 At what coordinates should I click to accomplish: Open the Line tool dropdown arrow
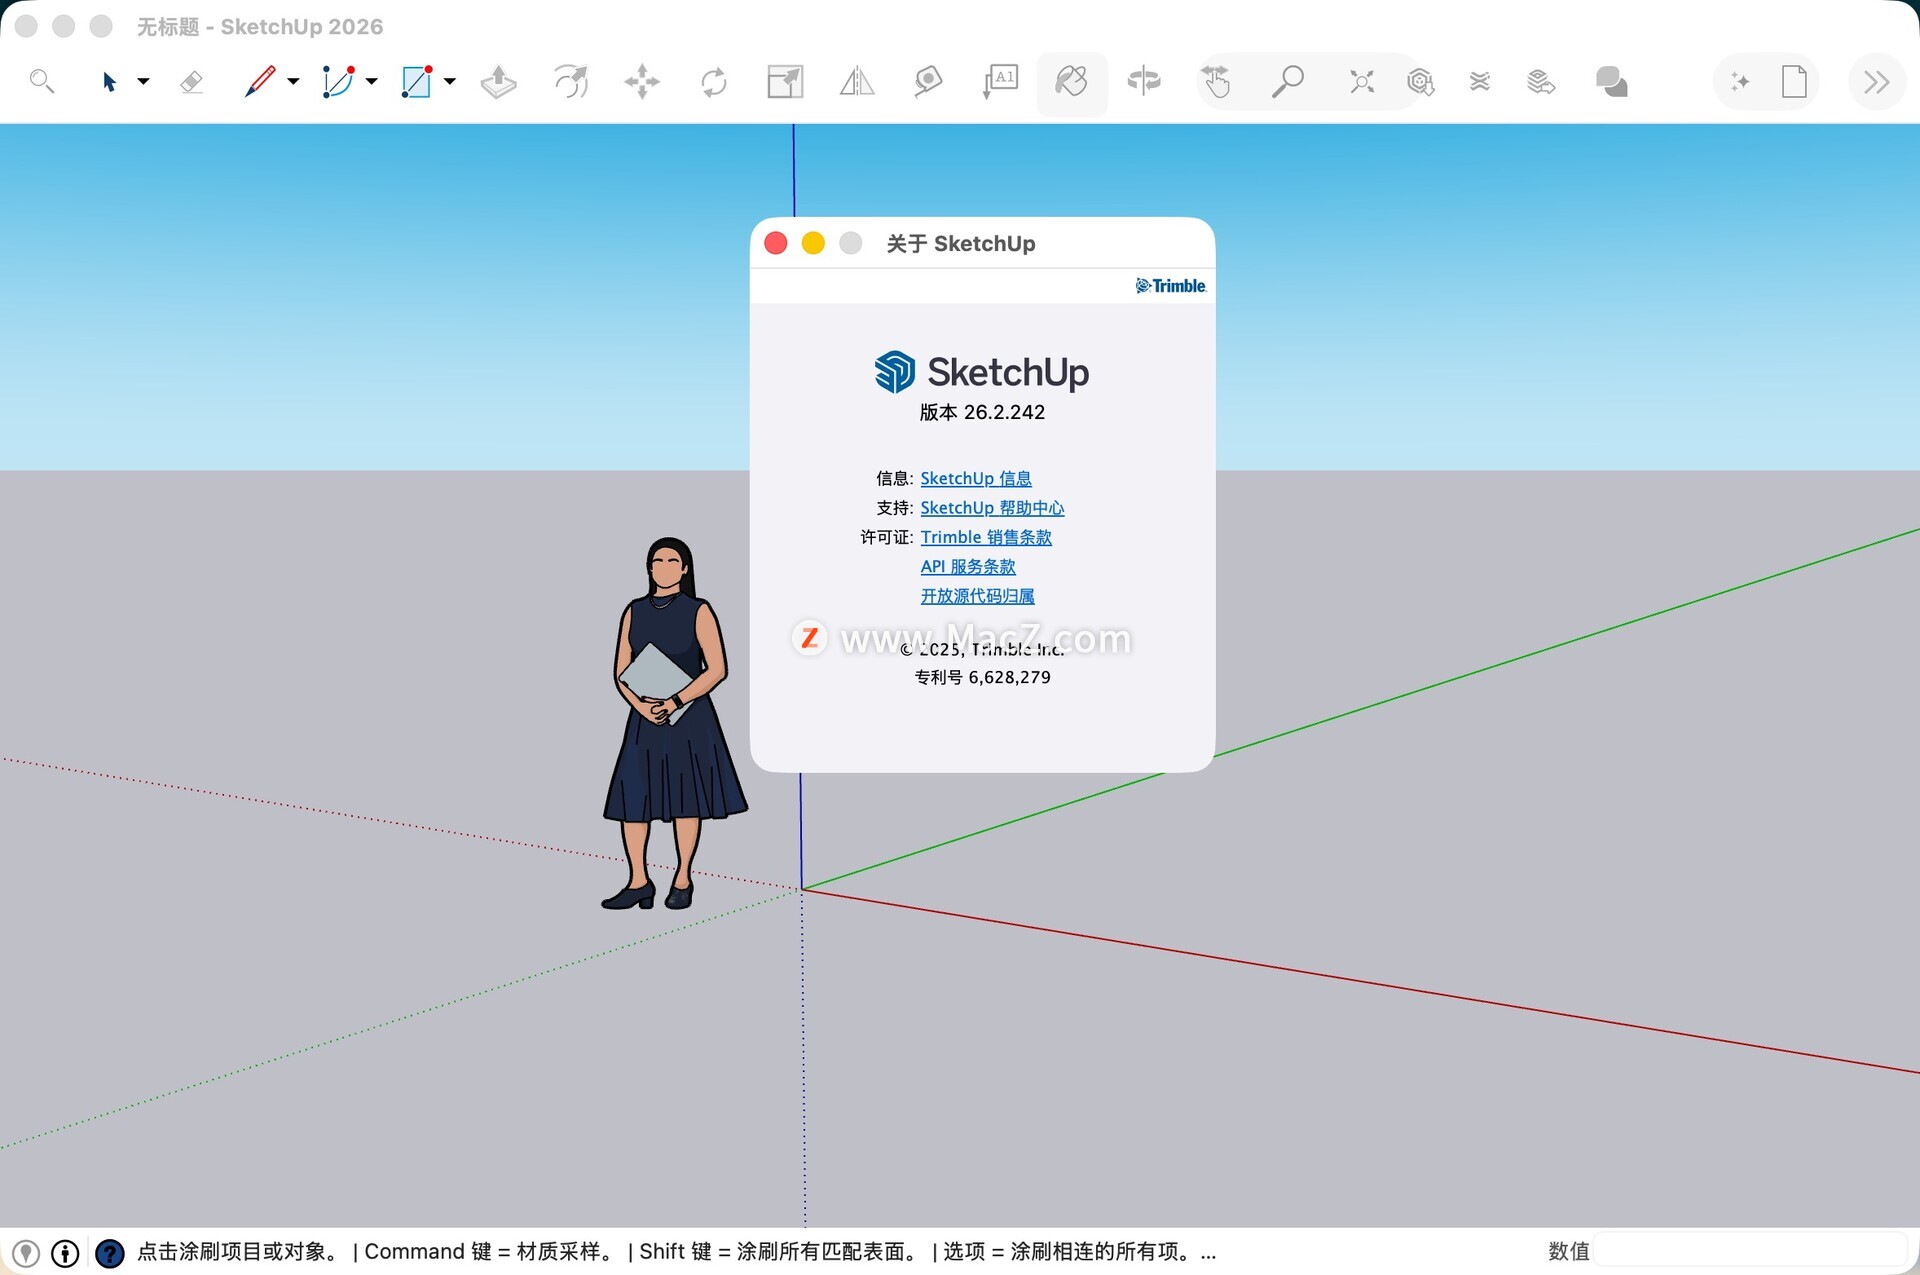[293, 81]
